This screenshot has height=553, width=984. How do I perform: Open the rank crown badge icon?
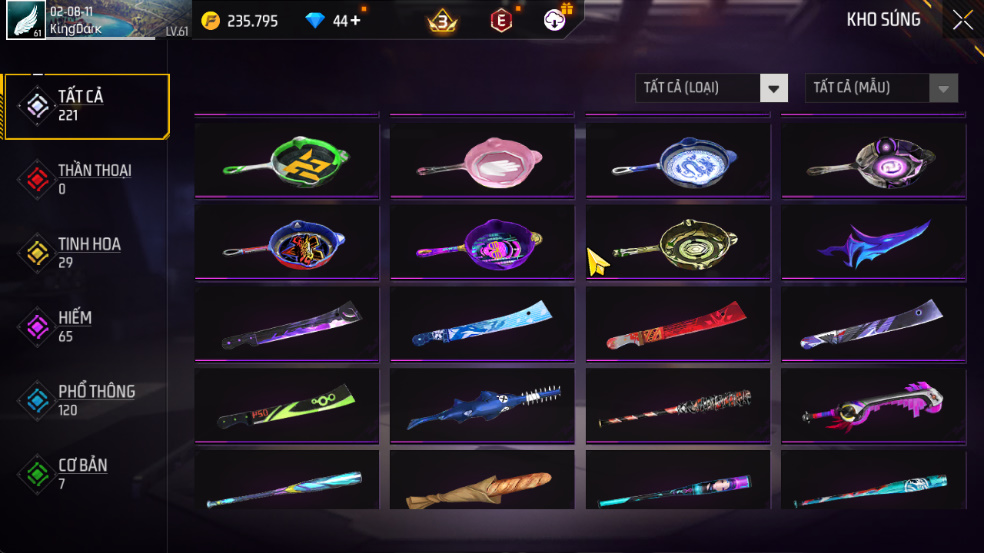click(442, 21)
